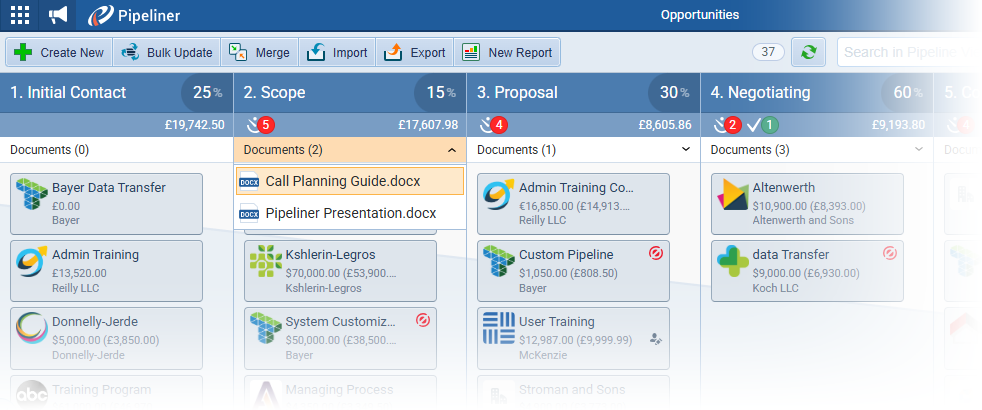Click Bayer logo on Custom Pipeline card
Viewport: 982px width, 410px height.
coord(499,262)
